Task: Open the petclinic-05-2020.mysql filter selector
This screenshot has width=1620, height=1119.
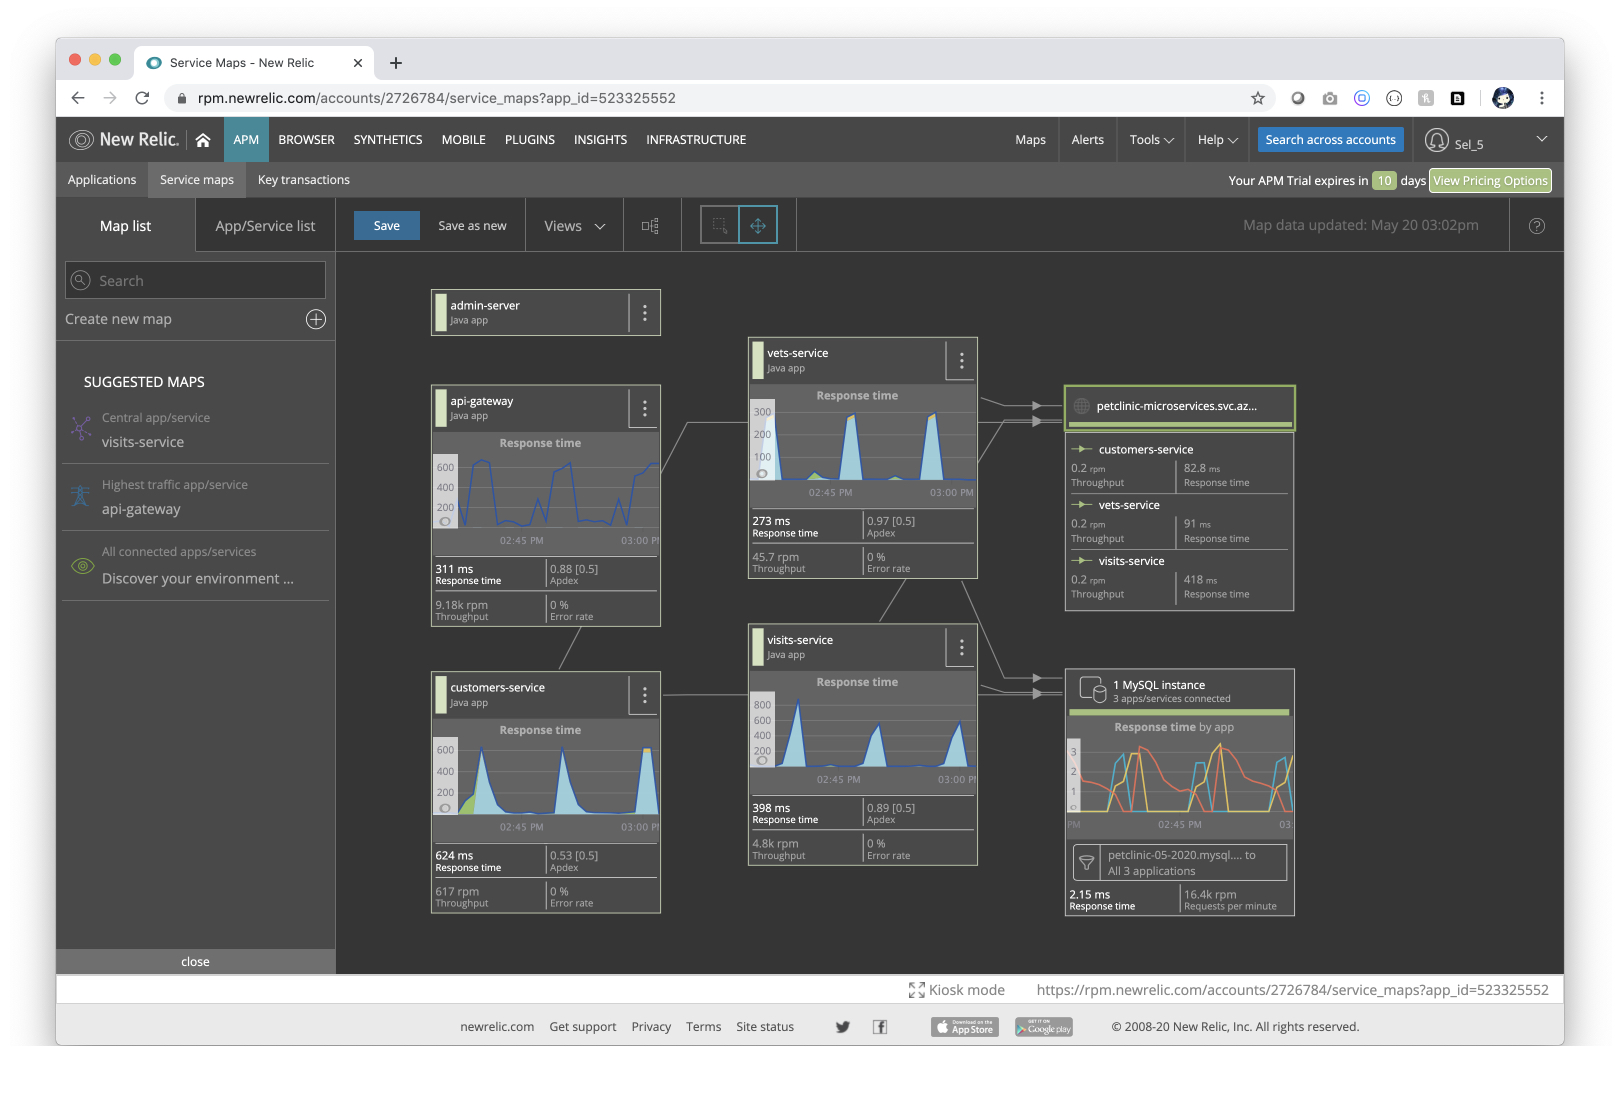Action: point(1180,862)
